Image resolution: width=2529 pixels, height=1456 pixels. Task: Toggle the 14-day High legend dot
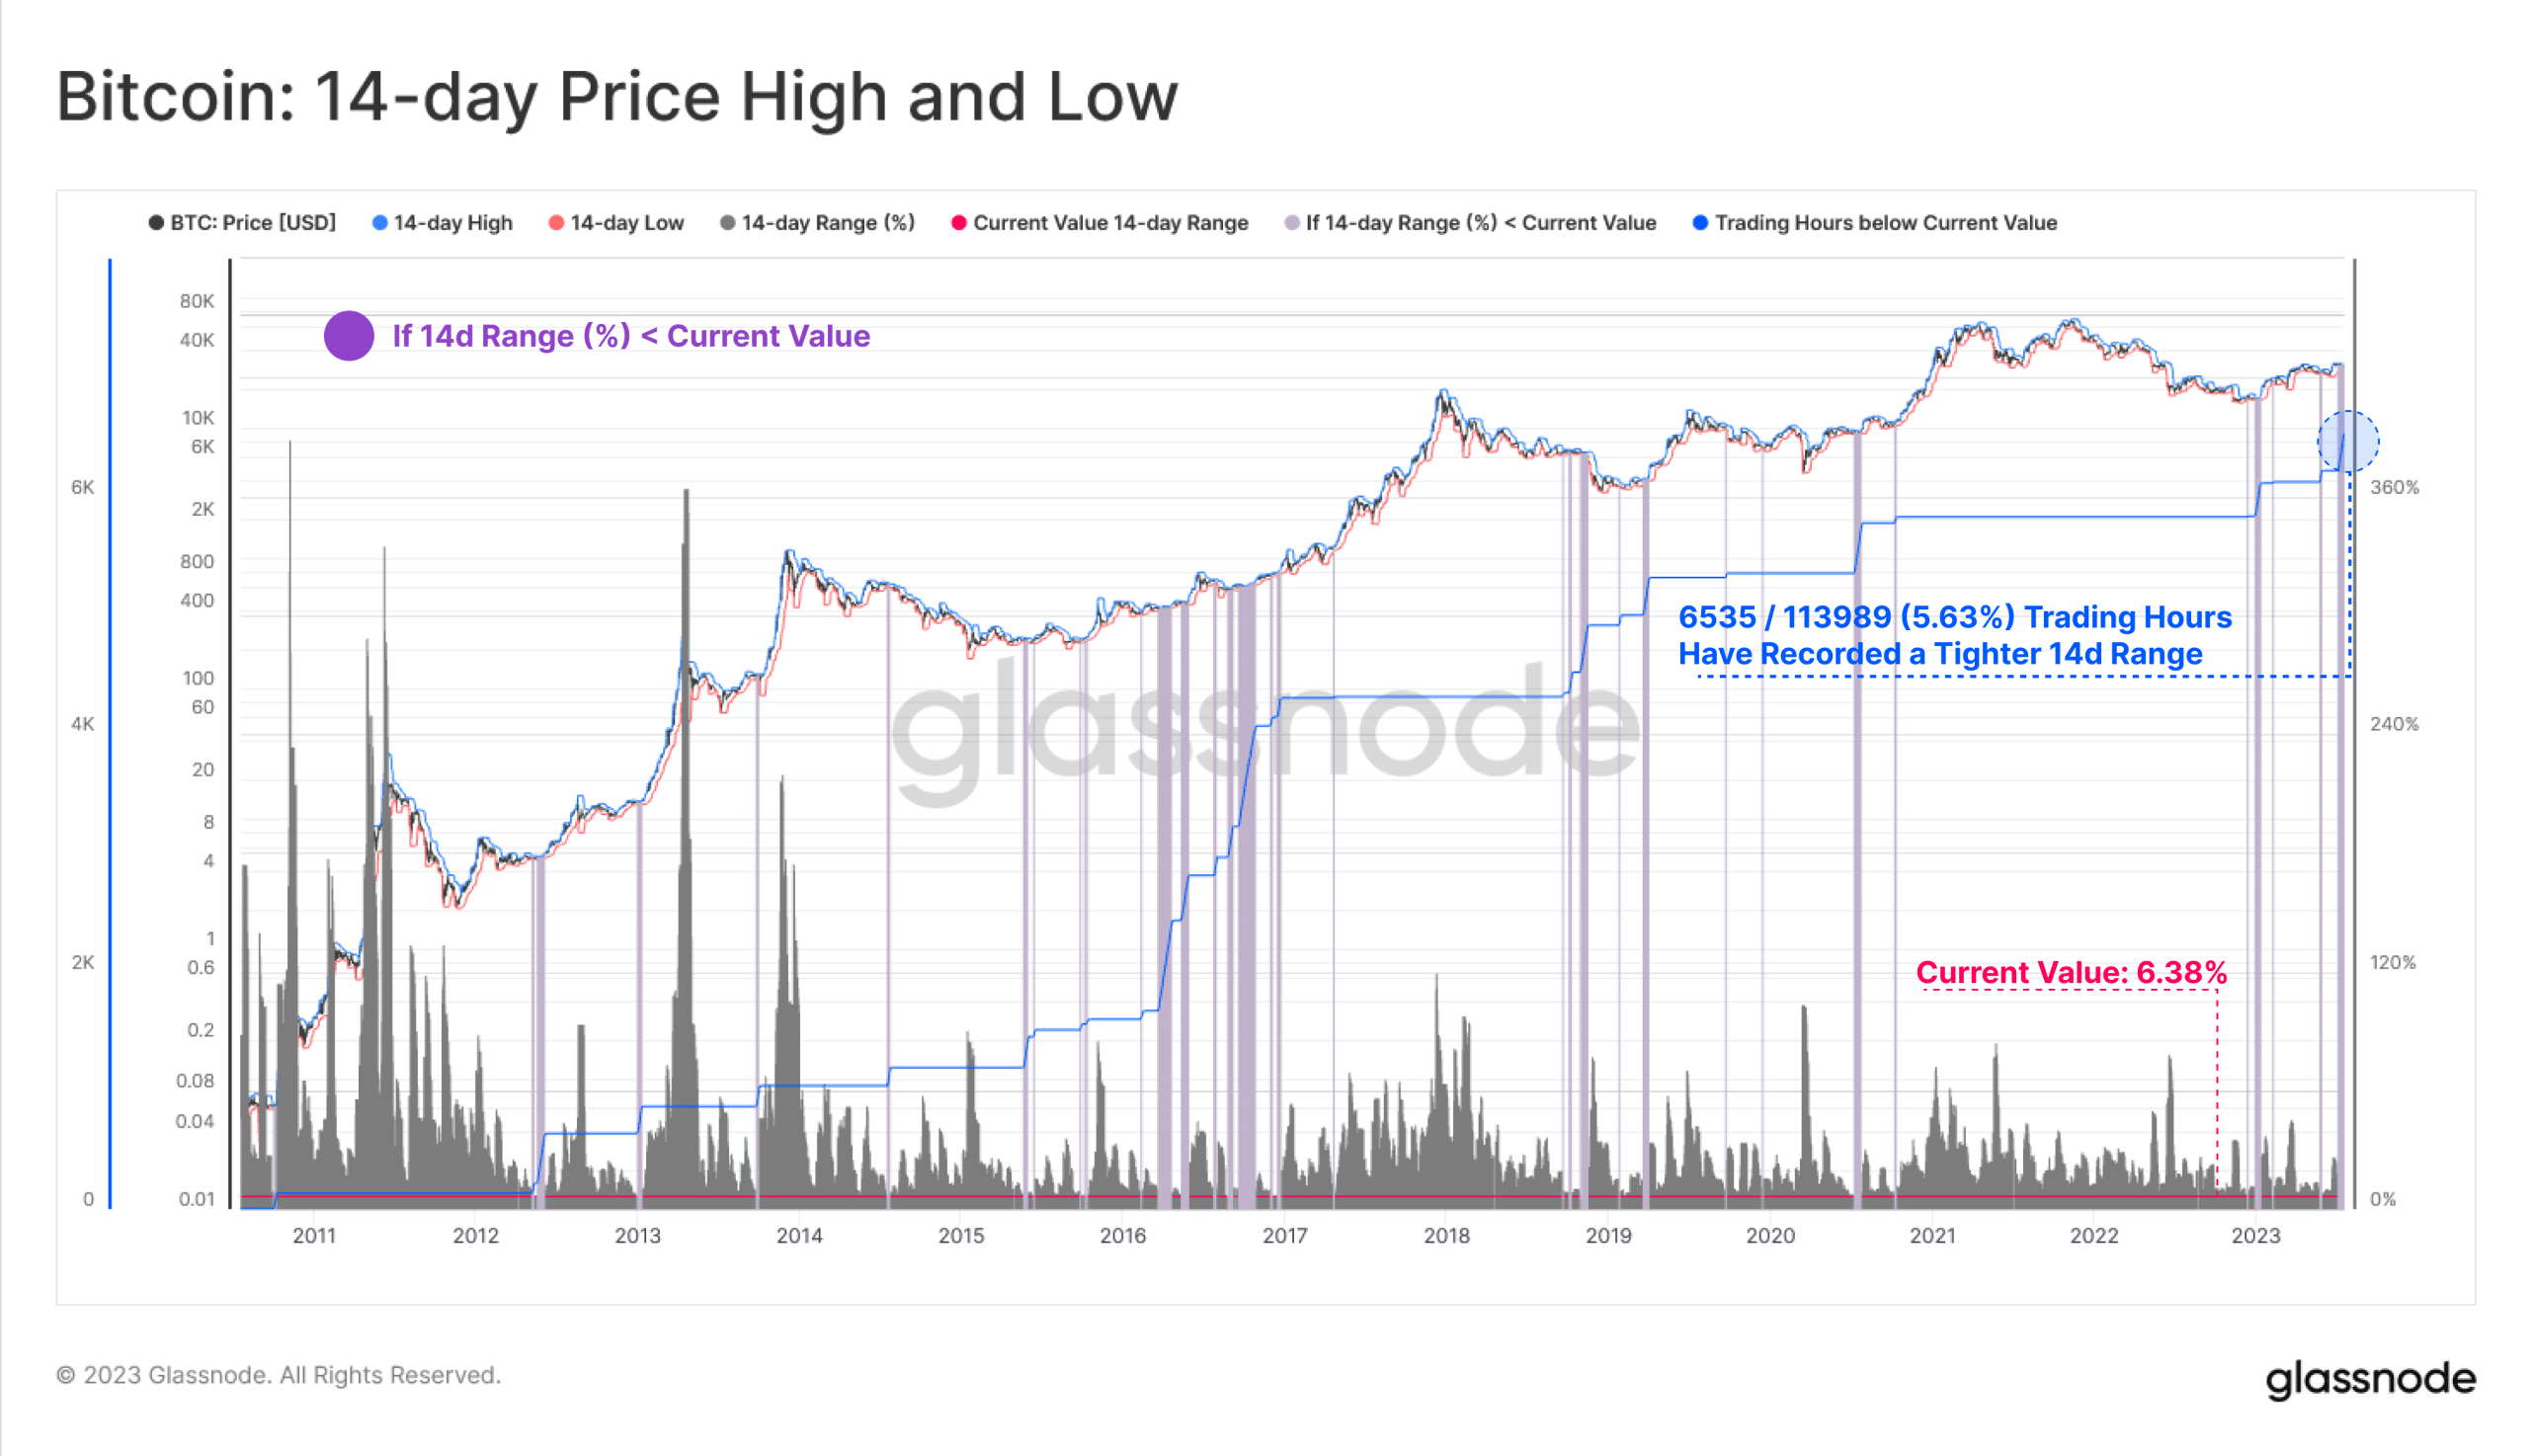pos(380,223)
